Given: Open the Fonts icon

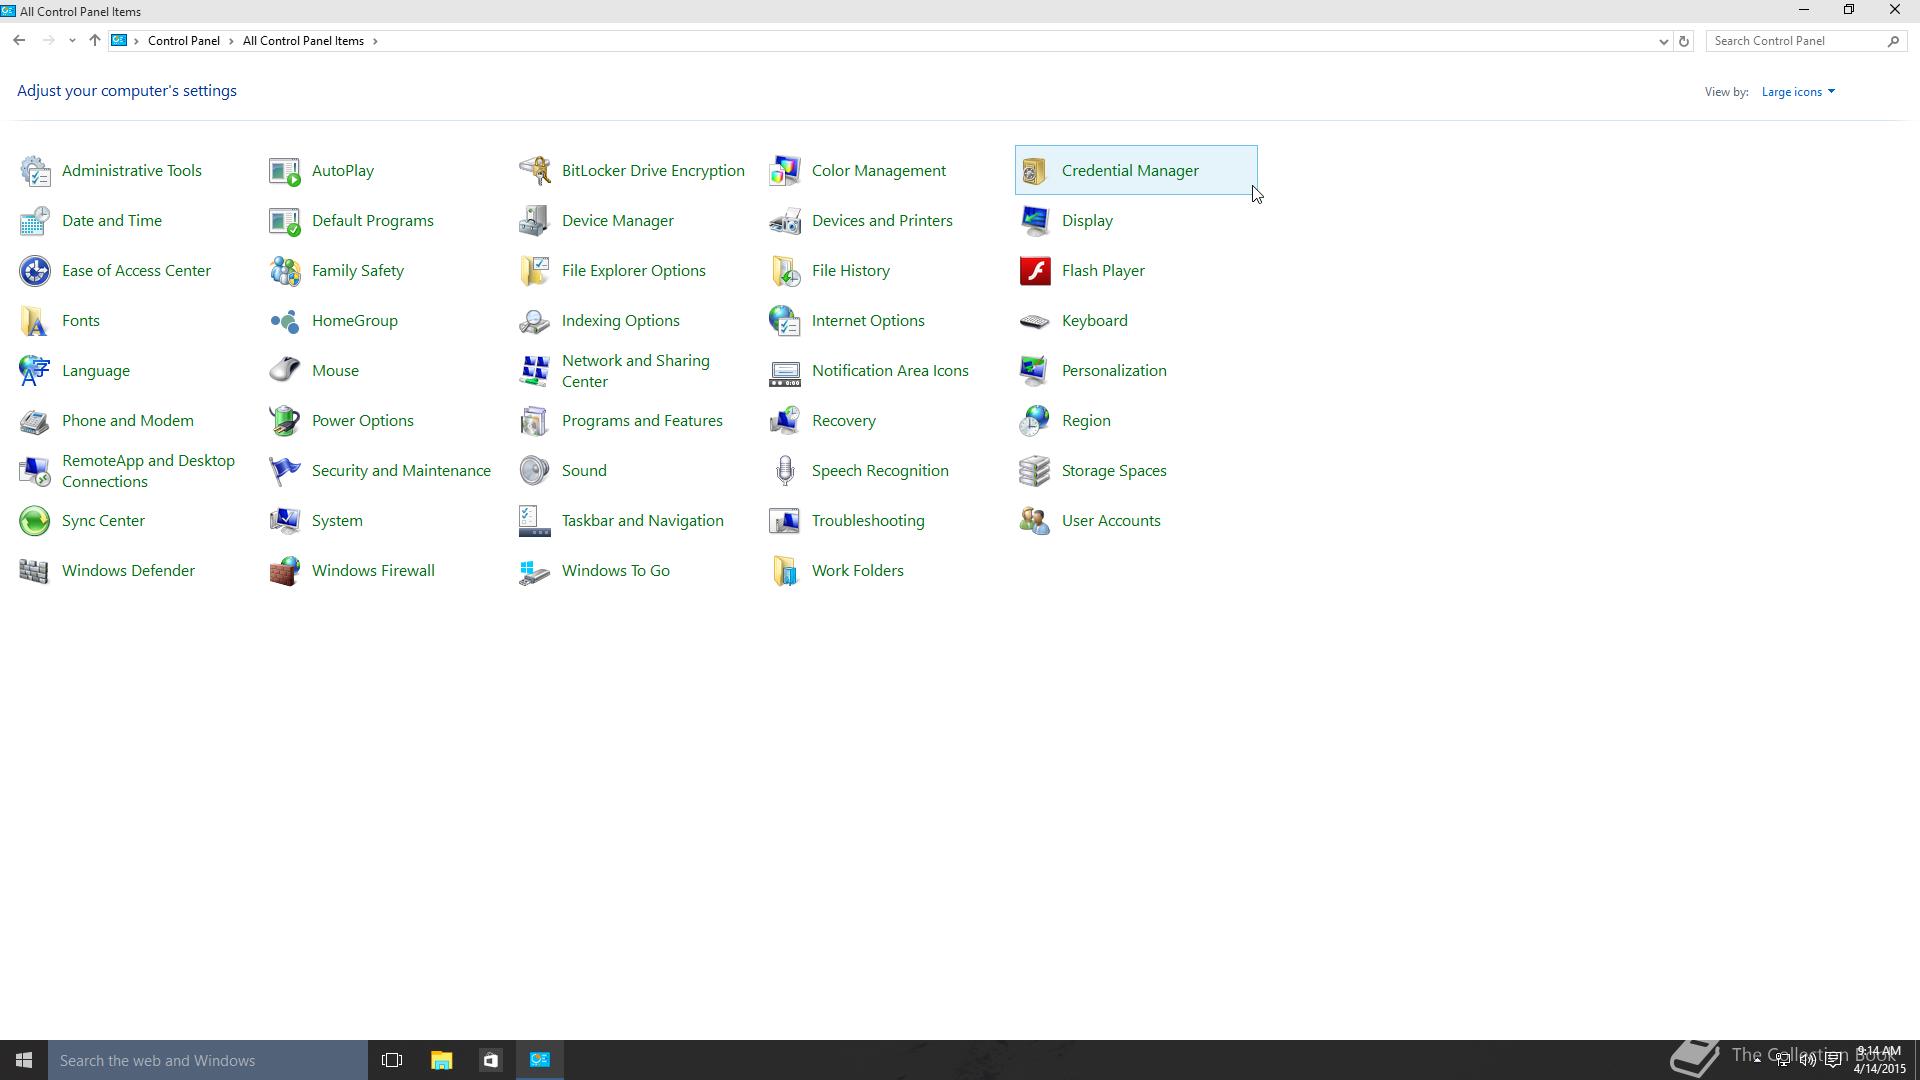Looking at the screenshot, I should (35, 321).
